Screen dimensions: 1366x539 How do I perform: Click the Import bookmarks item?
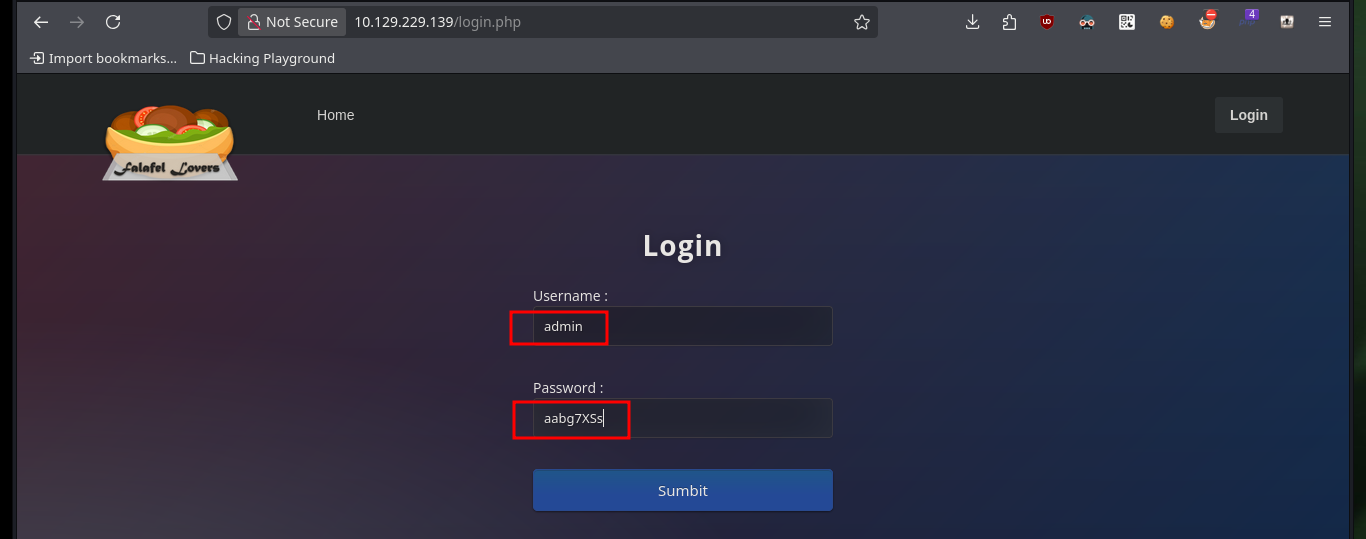point(104,58)
